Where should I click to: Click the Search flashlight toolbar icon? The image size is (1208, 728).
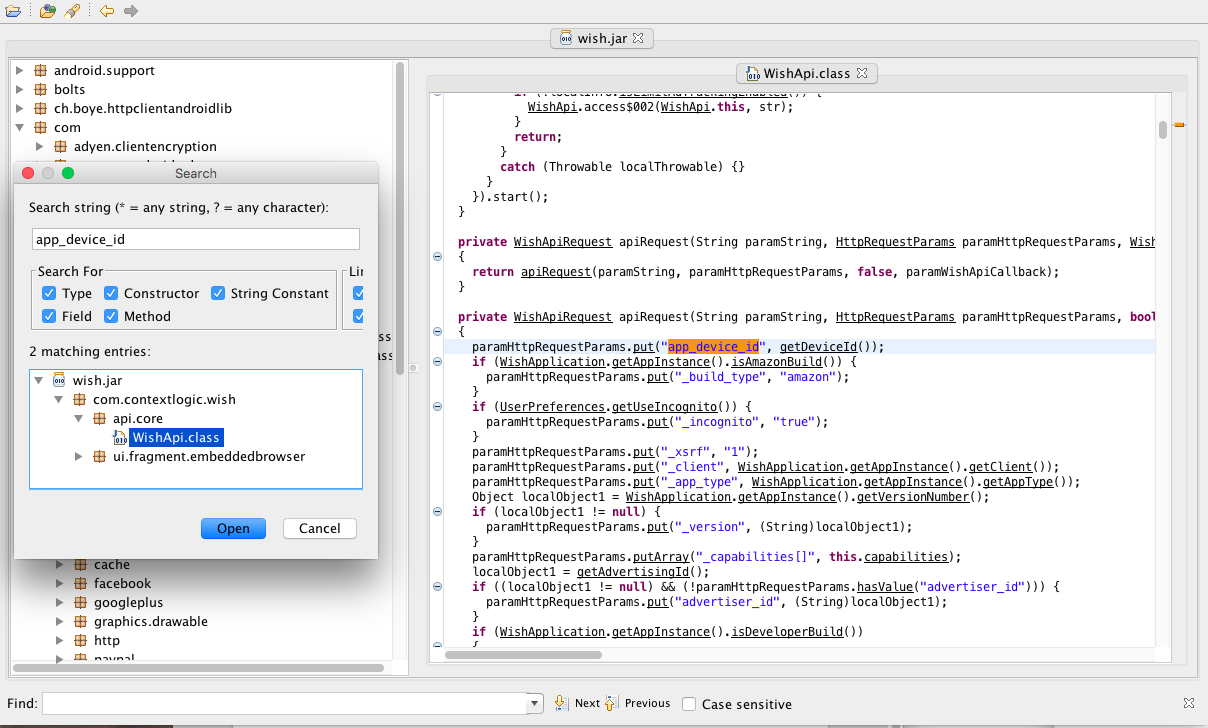71,11
